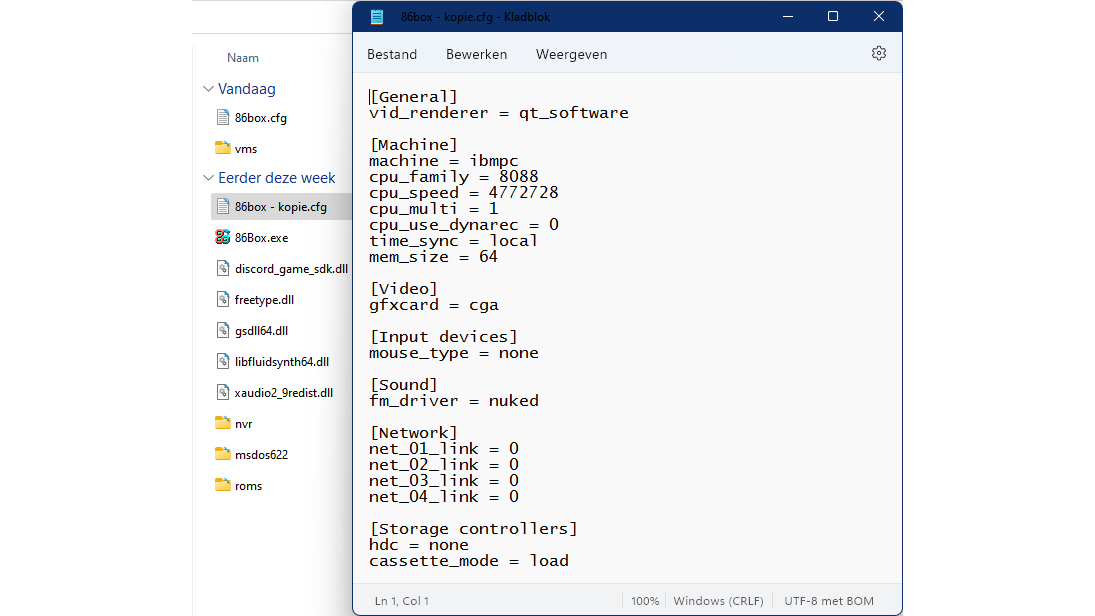Screen dimensions: 1095x616
Task: Collapse the Vandaag group
Action: (208, 89)
